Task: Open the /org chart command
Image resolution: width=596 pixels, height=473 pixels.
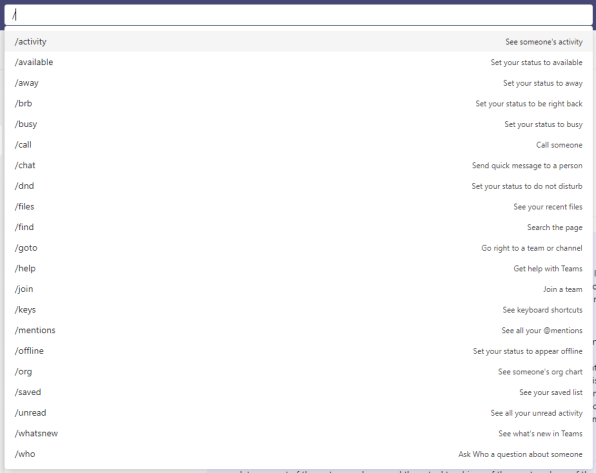Action: pos(298,371)
